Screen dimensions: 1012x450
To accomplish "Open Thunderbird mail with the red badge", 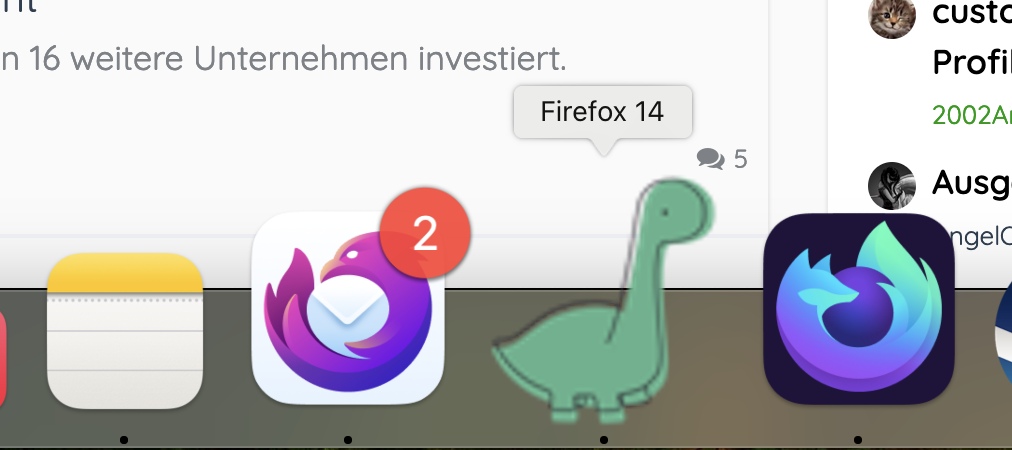I will (349, 309).
